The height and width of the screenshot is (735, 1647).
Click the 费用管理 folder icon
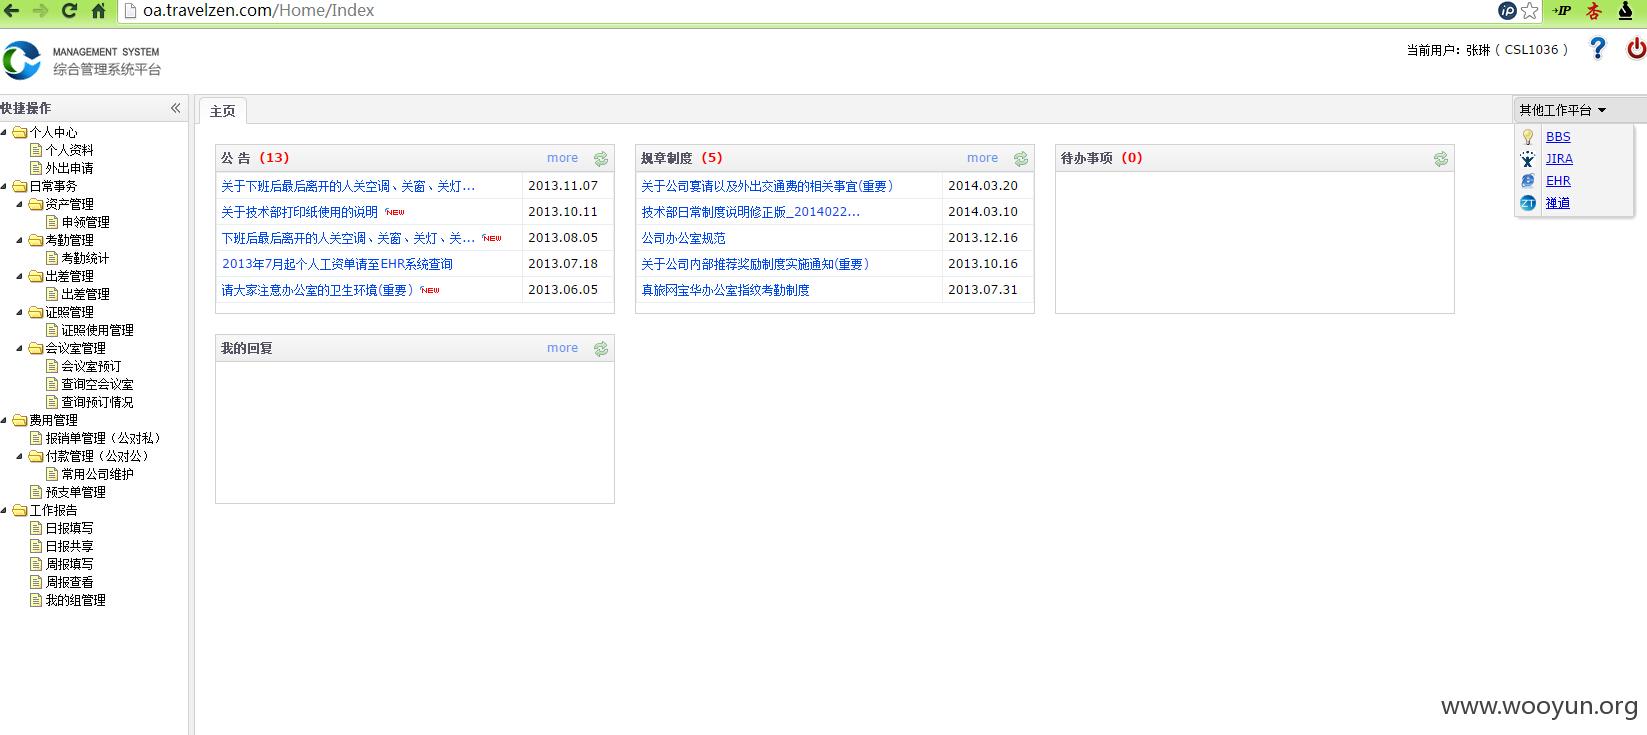(20, 420)
